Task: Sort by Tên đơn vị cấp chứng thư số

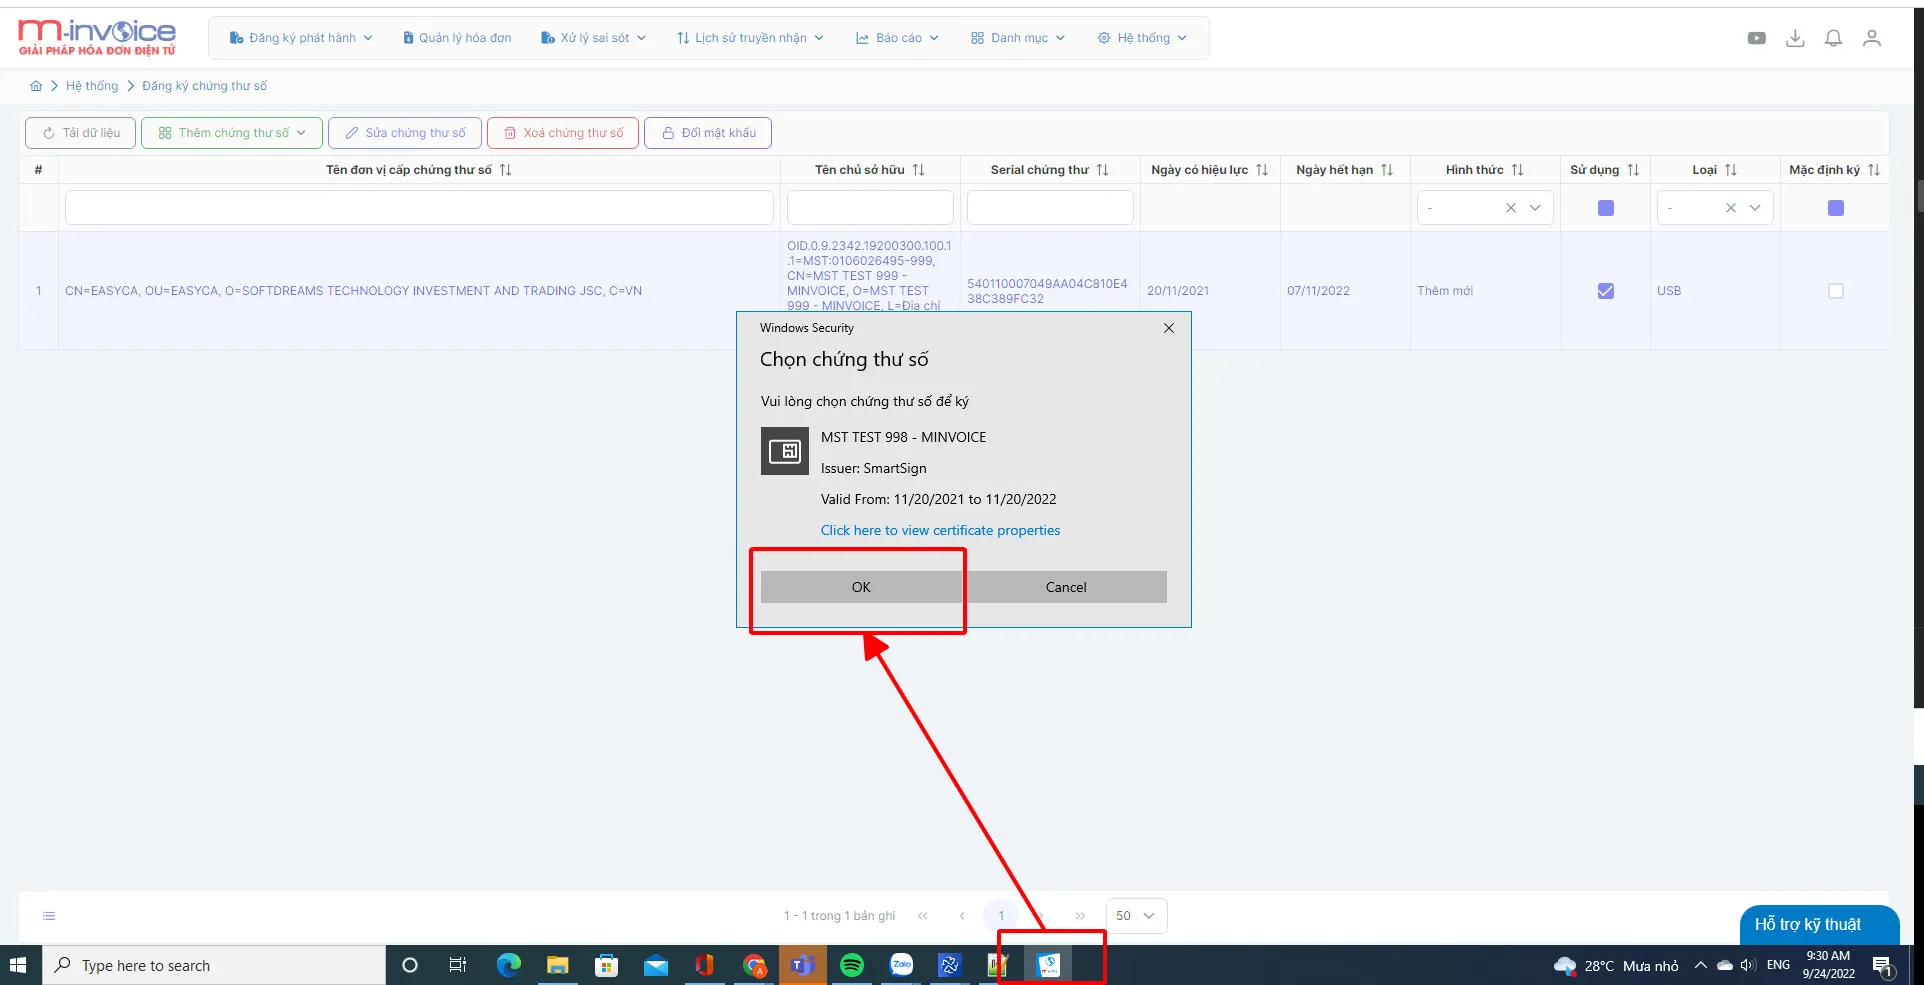Action: tap(506, 170)
